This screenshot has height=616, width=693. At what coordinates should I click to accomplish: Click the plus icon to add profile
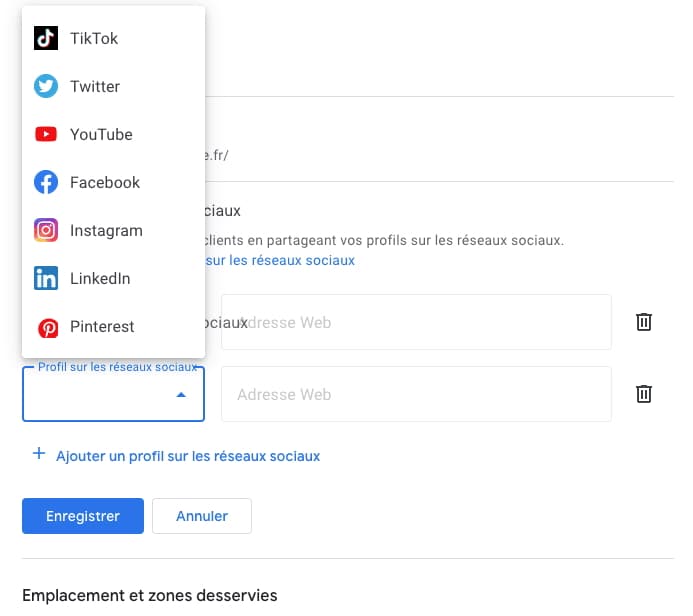pyautogui.click(x=39, y=453)
